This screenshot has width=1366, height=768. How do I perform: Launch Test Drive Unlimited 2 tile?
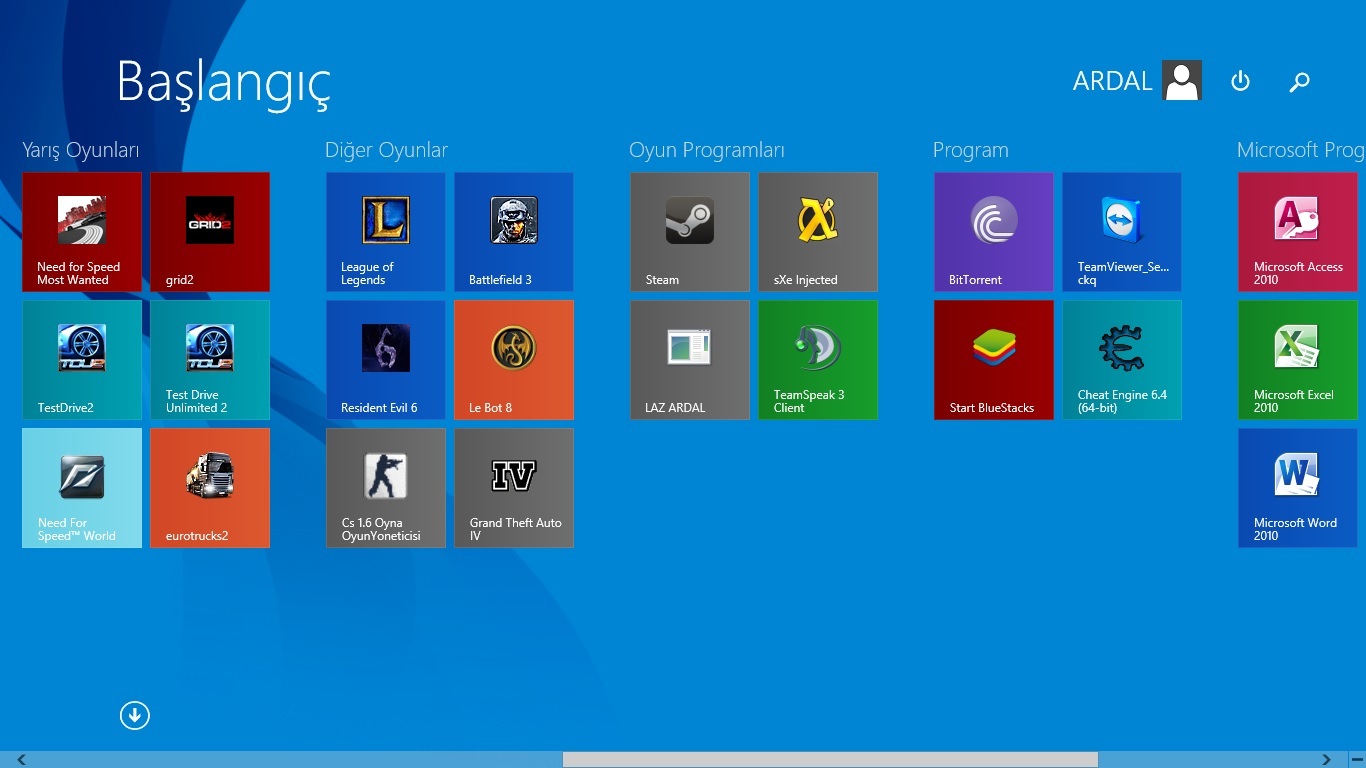pos(210,360)
